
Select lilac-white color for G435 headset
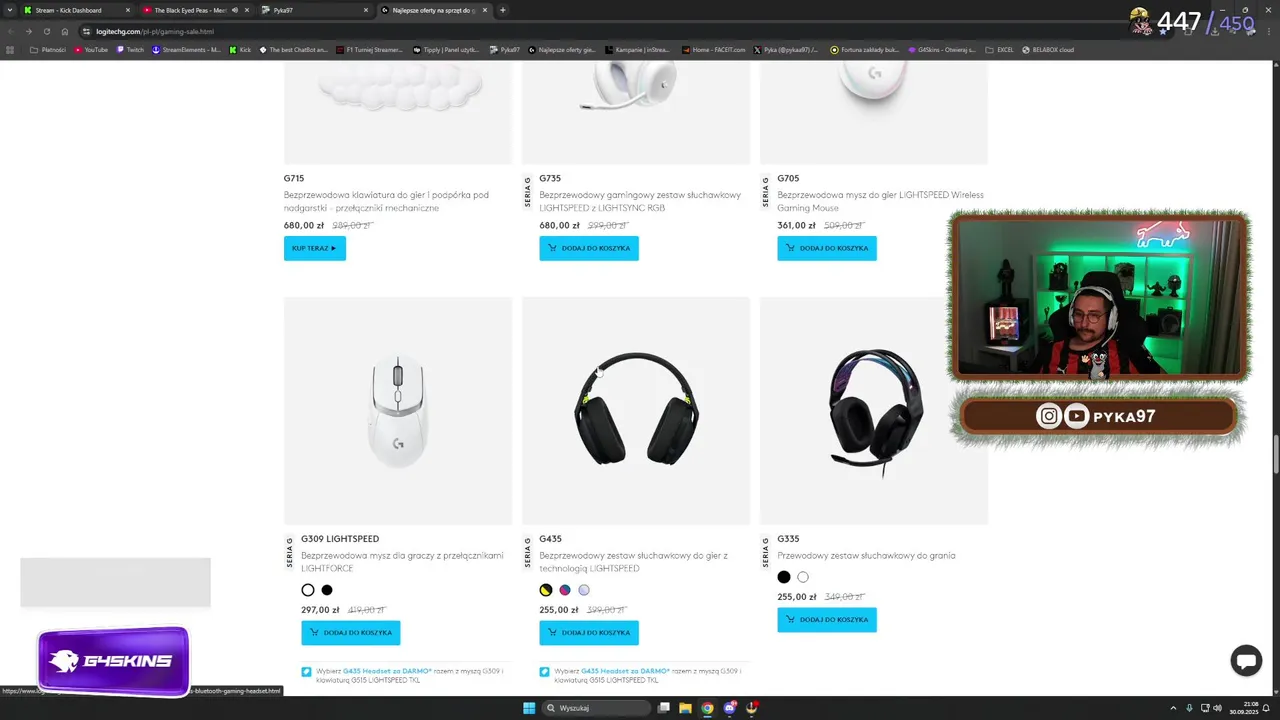[x=584, y=590]
